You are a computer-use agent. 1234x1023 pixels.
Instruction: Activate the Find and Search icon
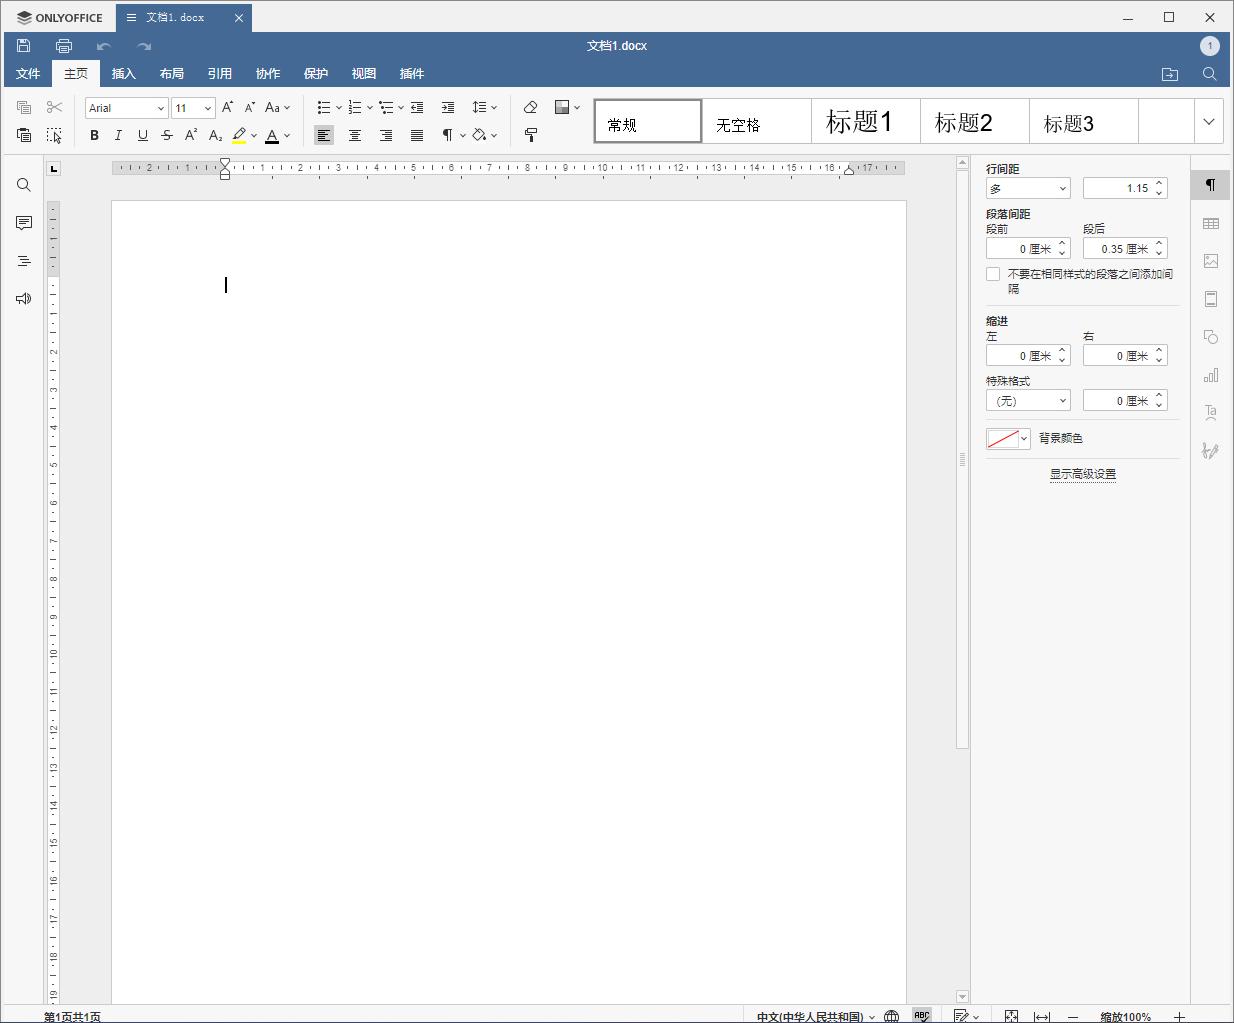(x=23, y=185)
